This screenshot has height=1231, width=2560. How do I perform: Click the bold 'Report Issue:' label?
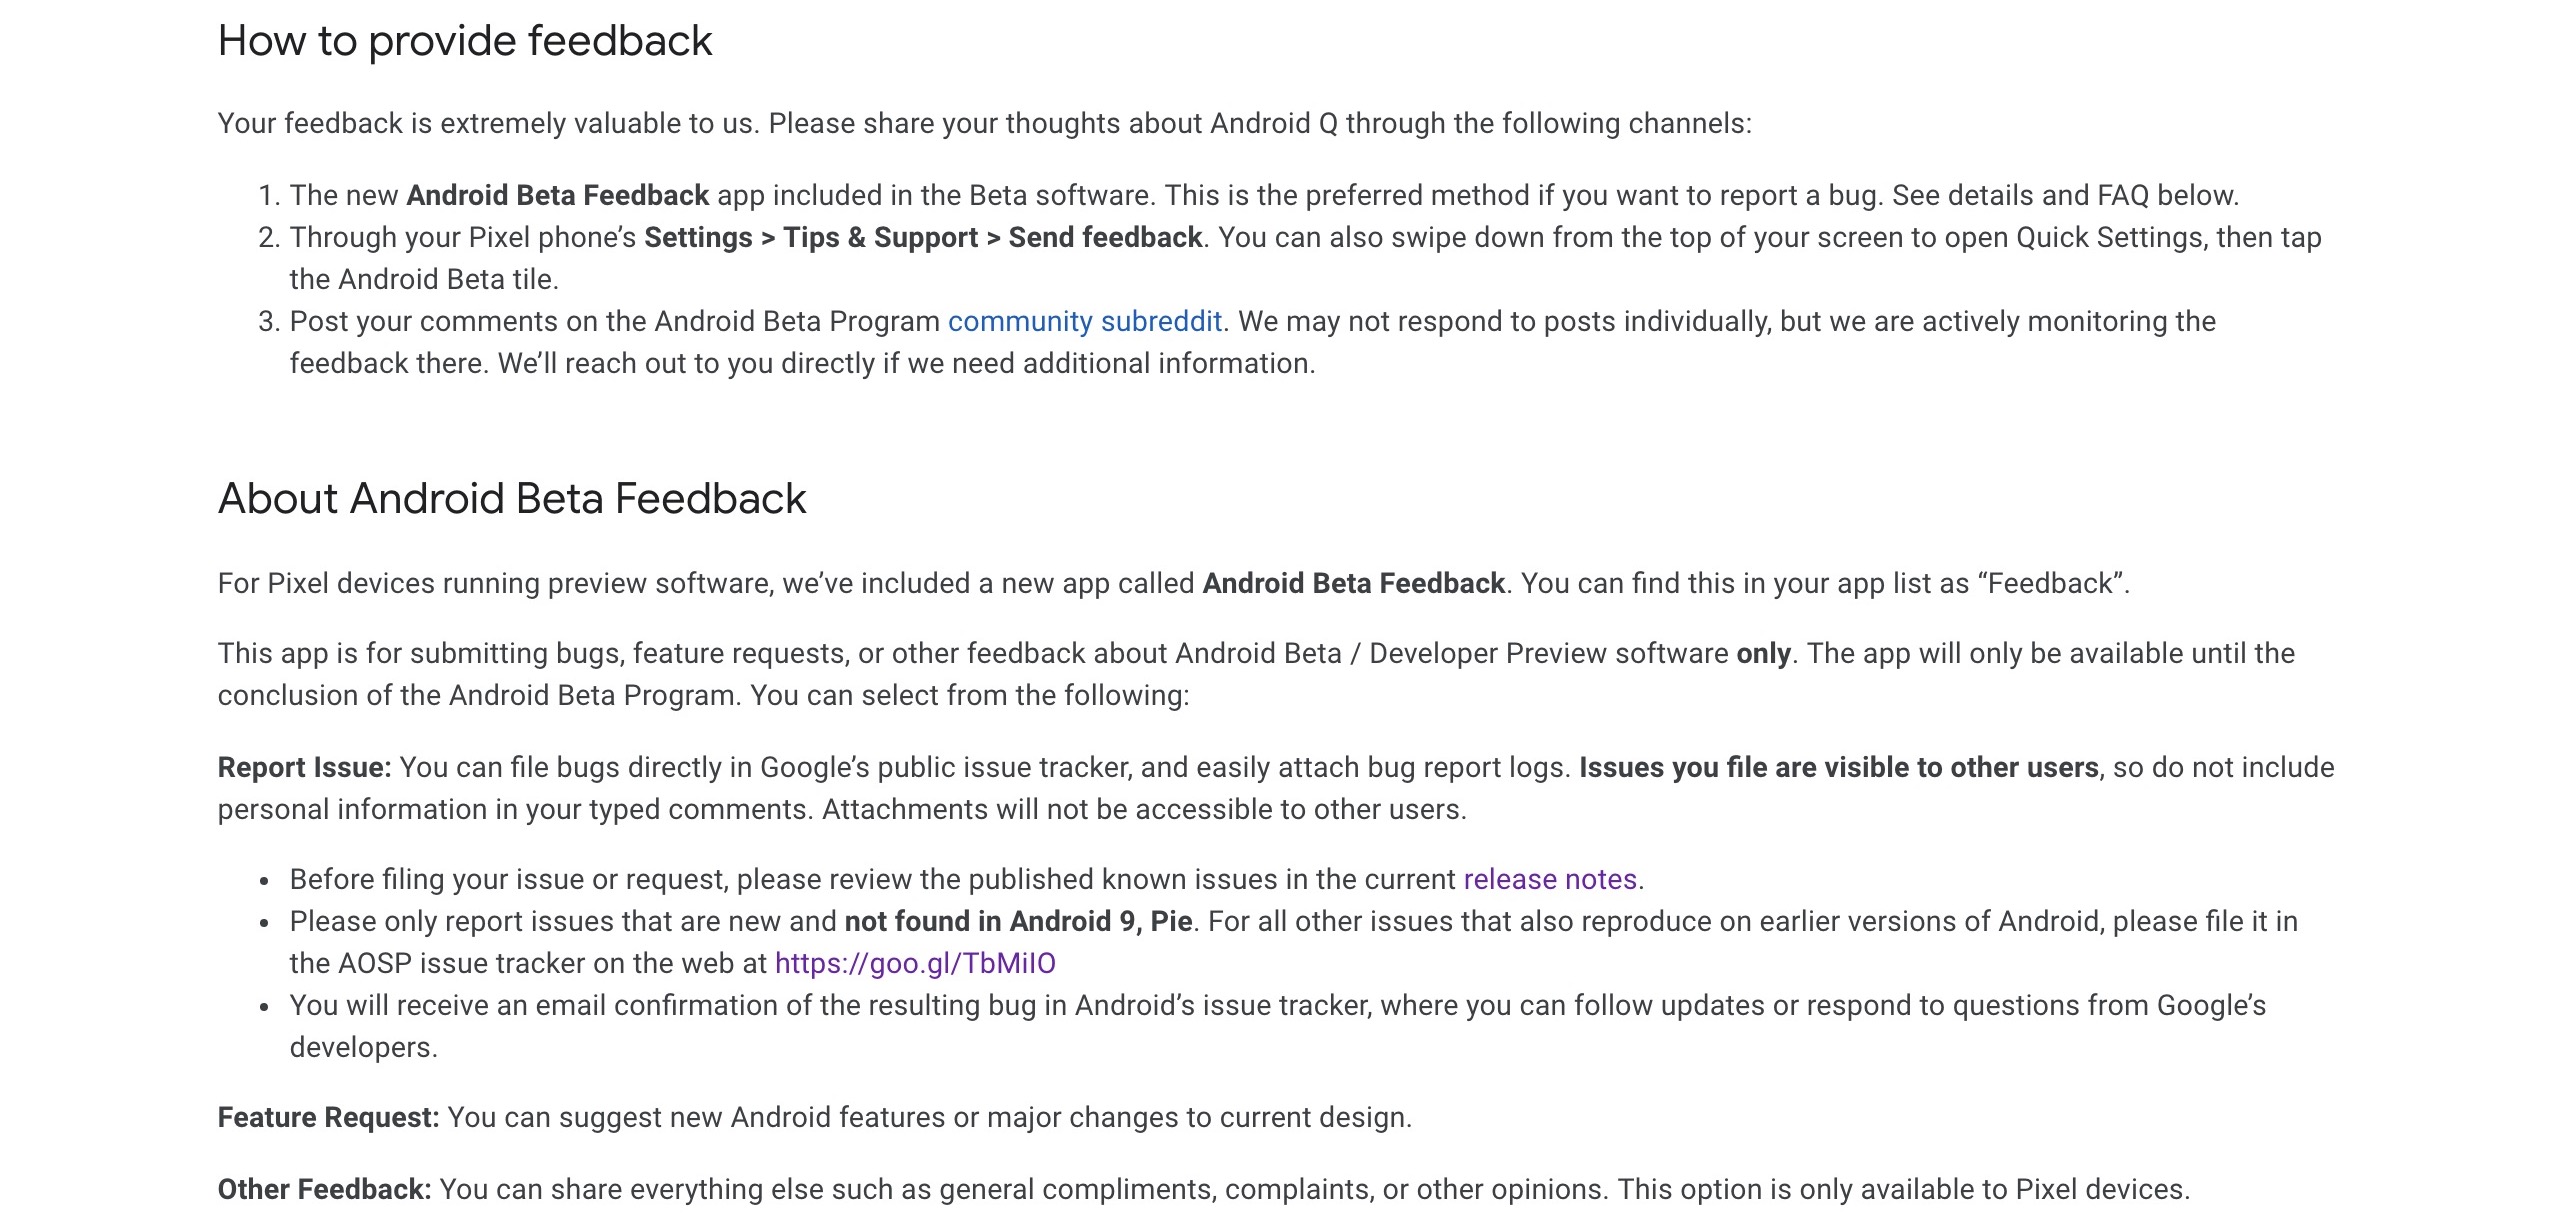pos(304,767)
